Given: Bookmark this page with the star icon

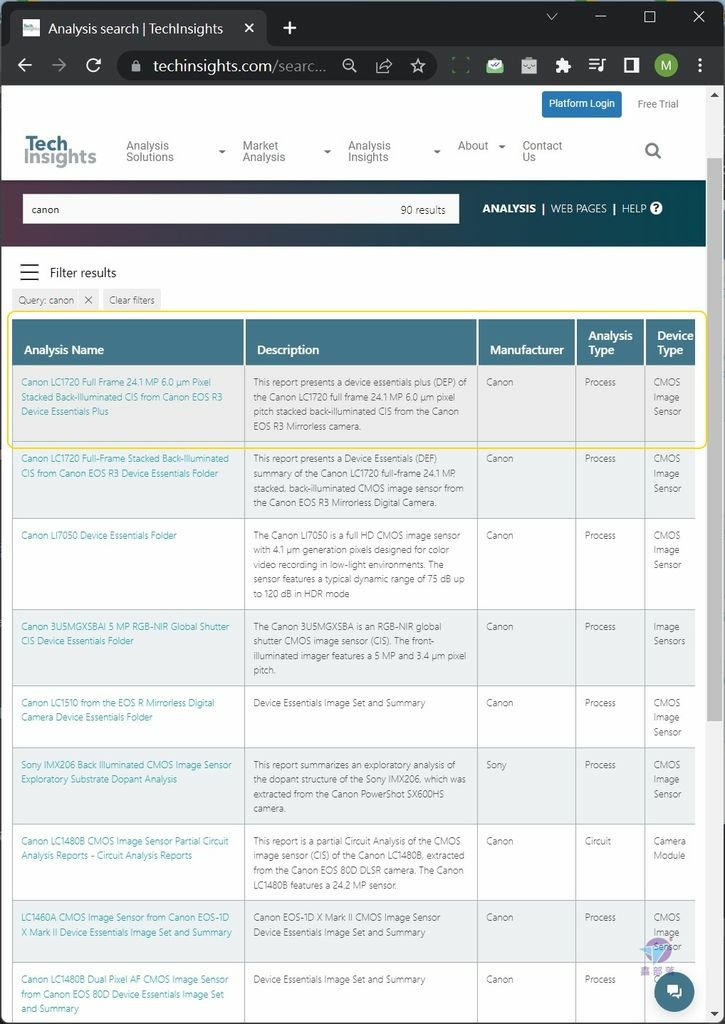Looking at the screenshot, I should [418, 65].
